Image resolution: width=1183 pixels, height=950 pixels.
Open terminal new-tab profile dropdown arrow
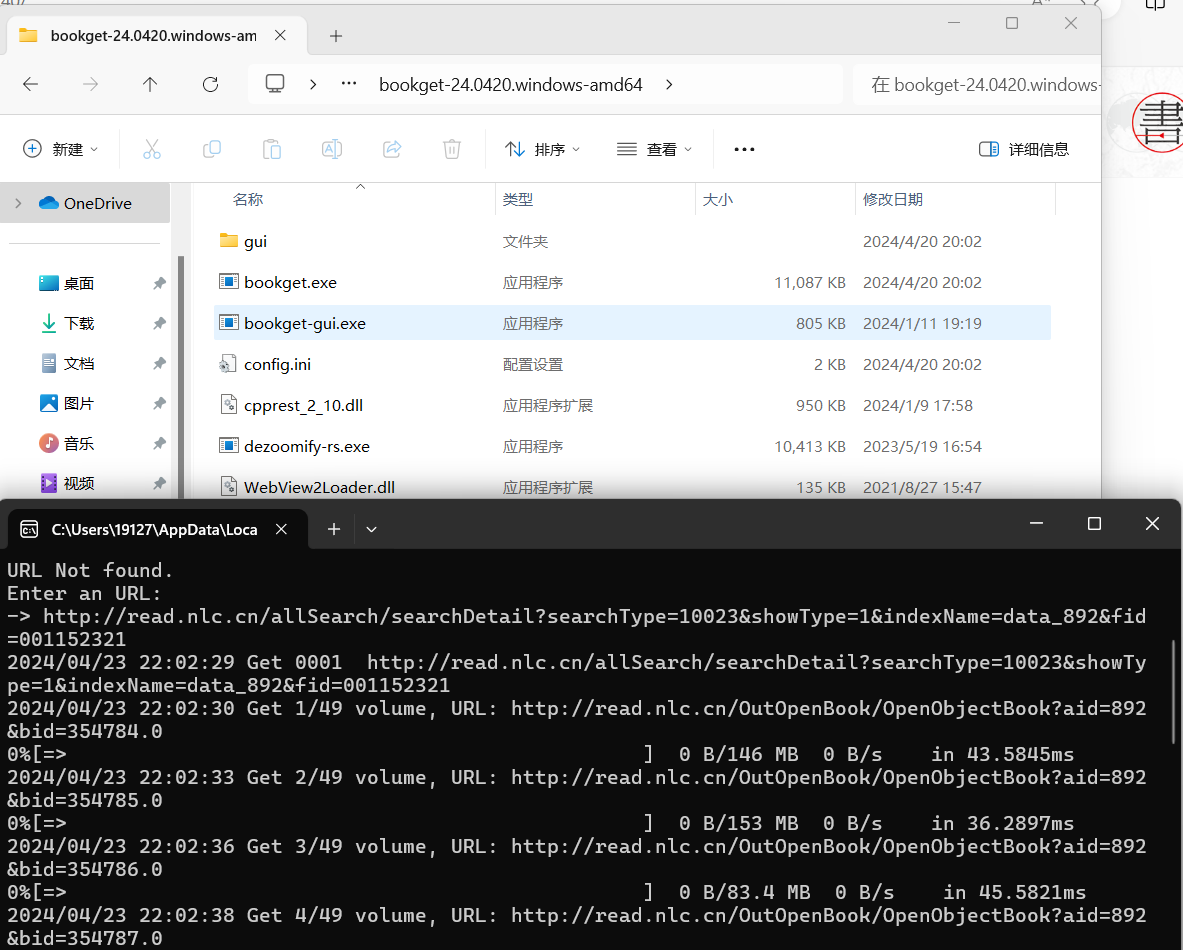371,529
